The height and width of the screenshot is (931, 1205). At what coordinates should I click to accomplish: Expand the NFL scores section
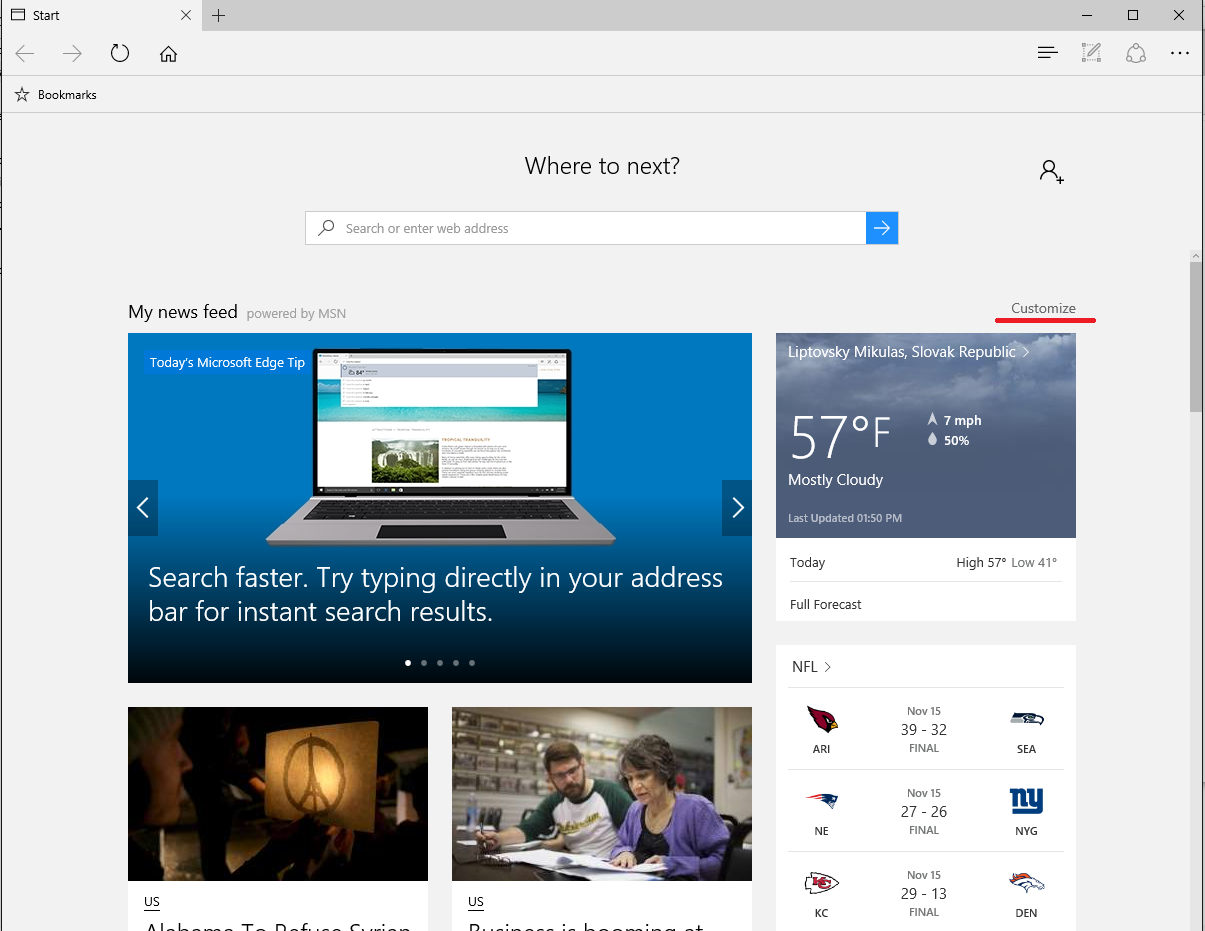[812, 666]
